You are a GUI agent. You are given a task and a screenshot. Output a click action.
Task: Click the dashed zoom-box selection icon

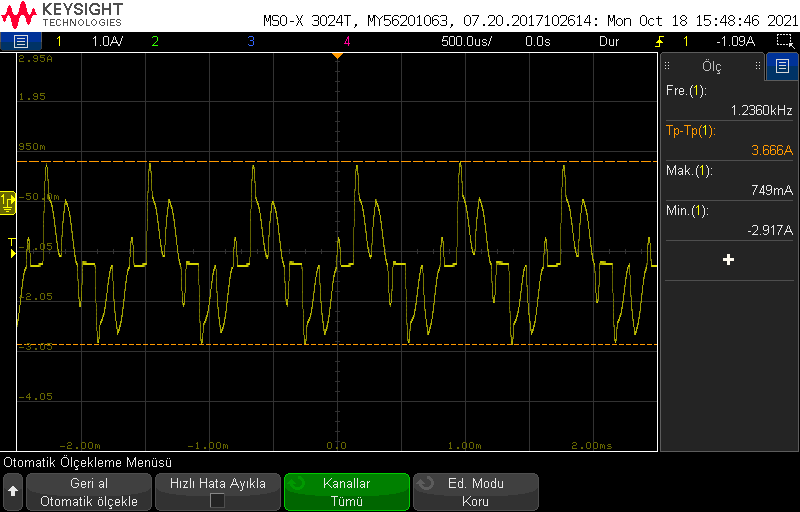[x=783, y=41]
